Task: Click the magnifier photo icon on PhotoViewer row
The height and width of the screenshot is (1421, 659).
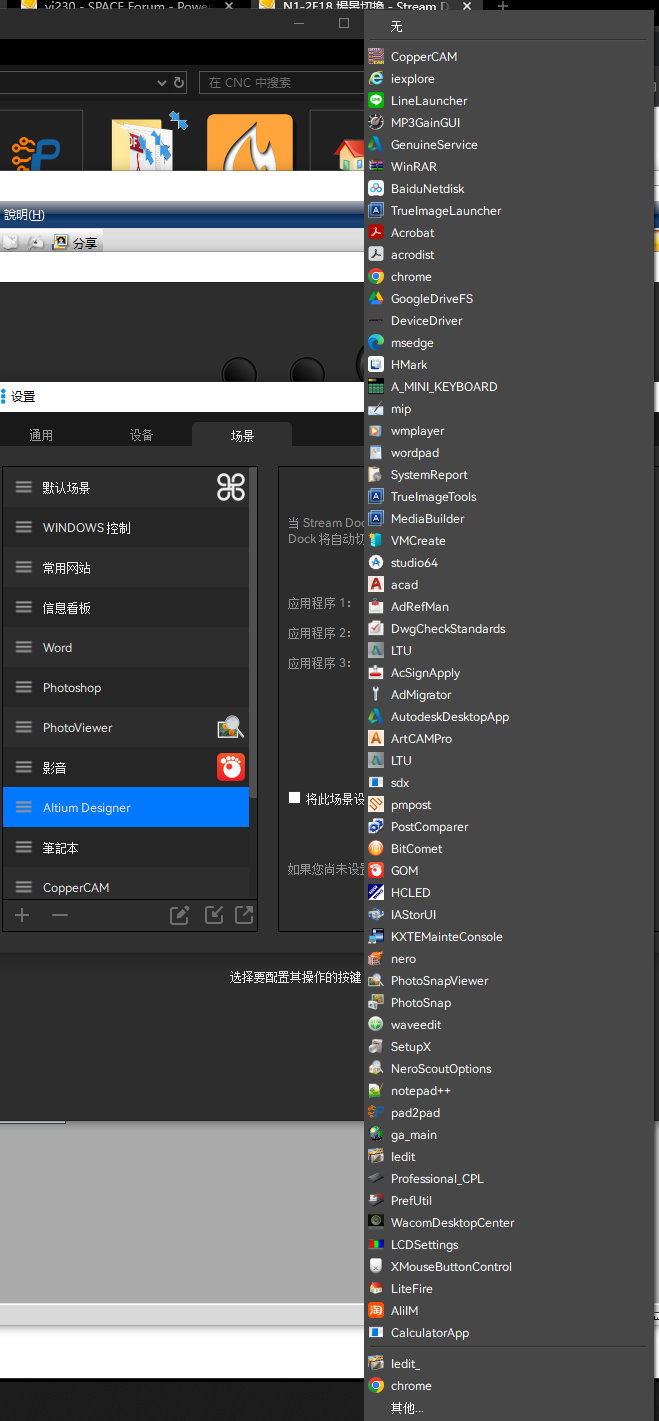Action: click(x=231, y=727)
